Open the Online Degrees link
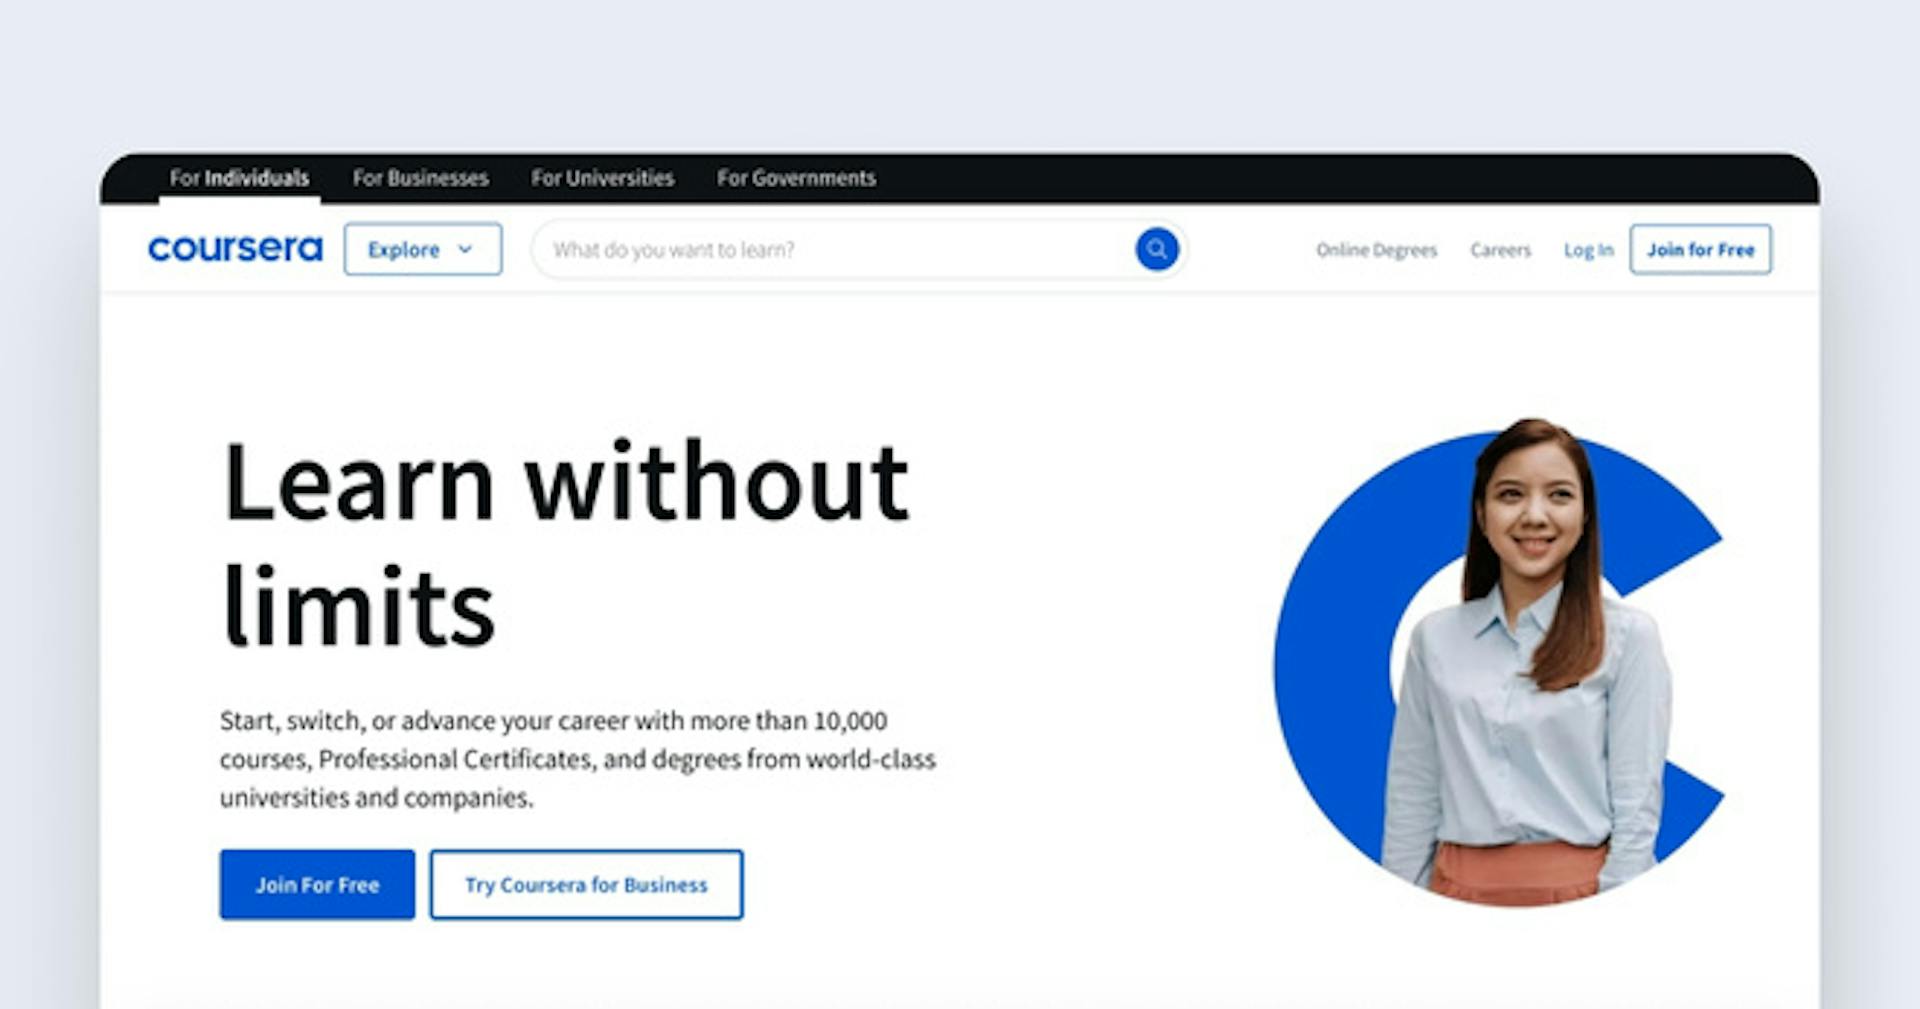 [x=1376, y=250]
